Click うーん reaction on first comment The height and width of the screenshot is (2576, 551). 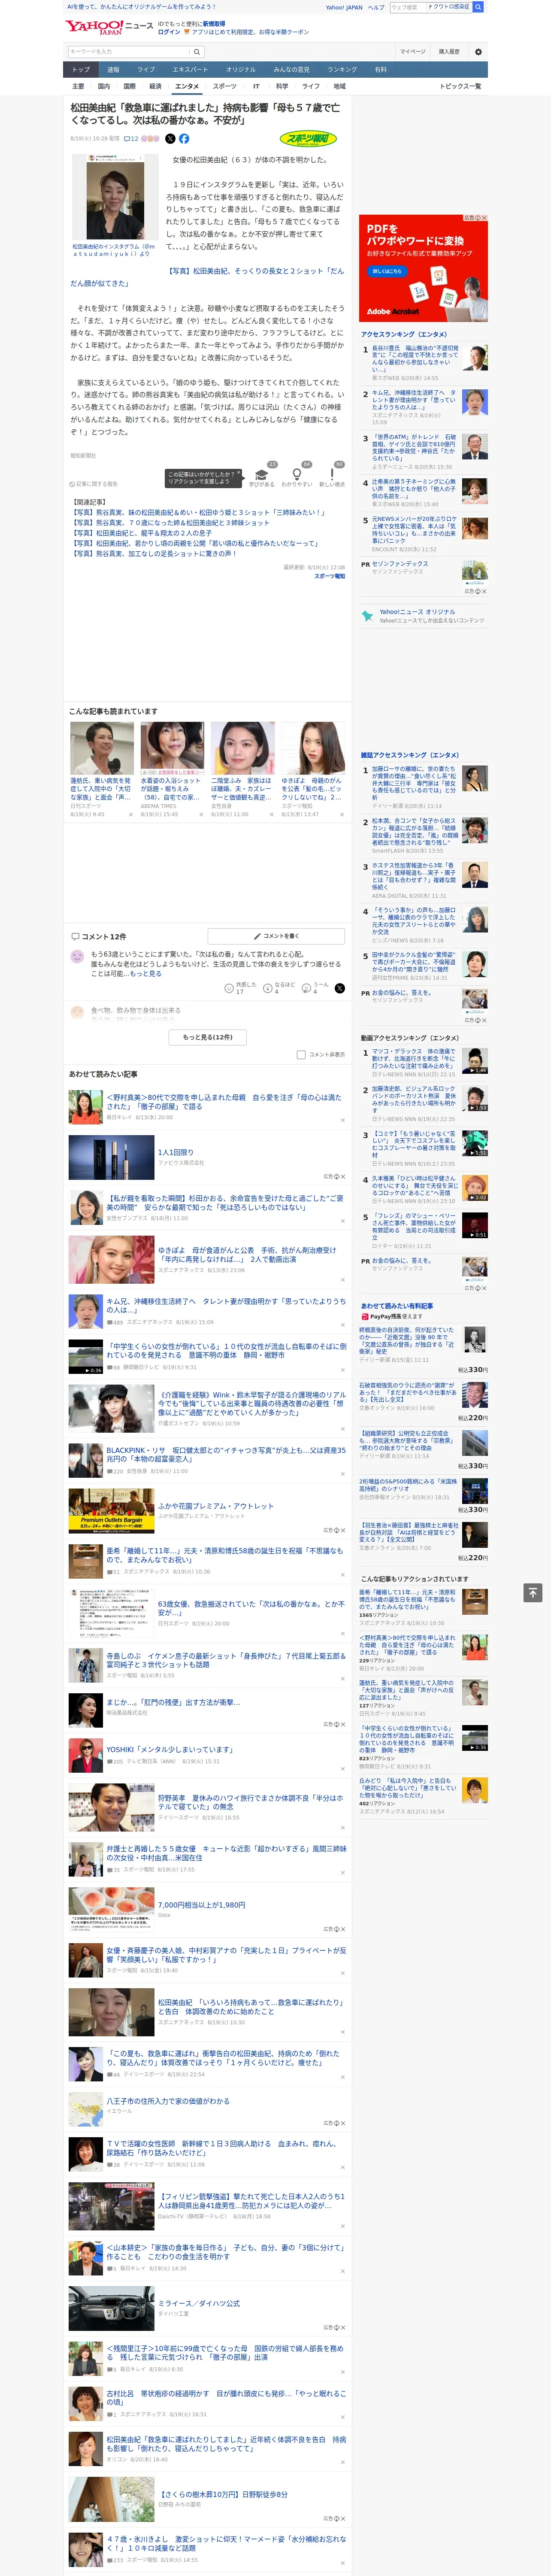307,988
